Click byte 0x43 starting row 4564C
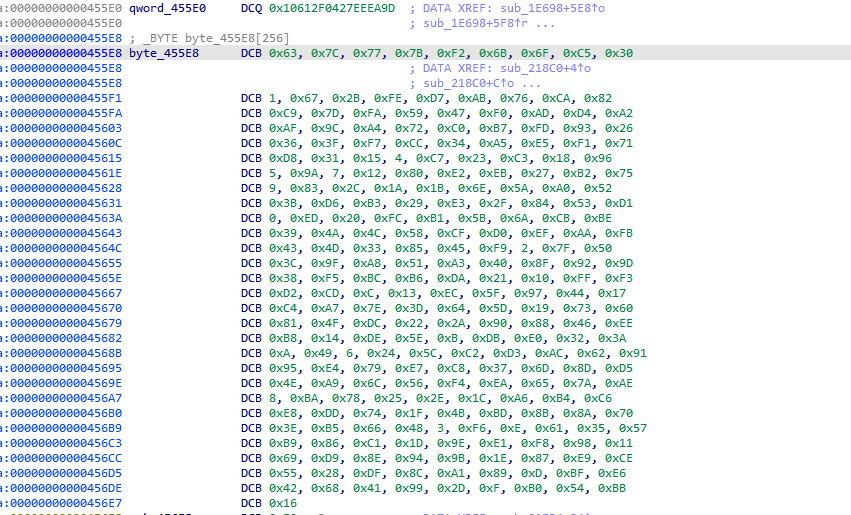The image size is (851, 515). 283,248
